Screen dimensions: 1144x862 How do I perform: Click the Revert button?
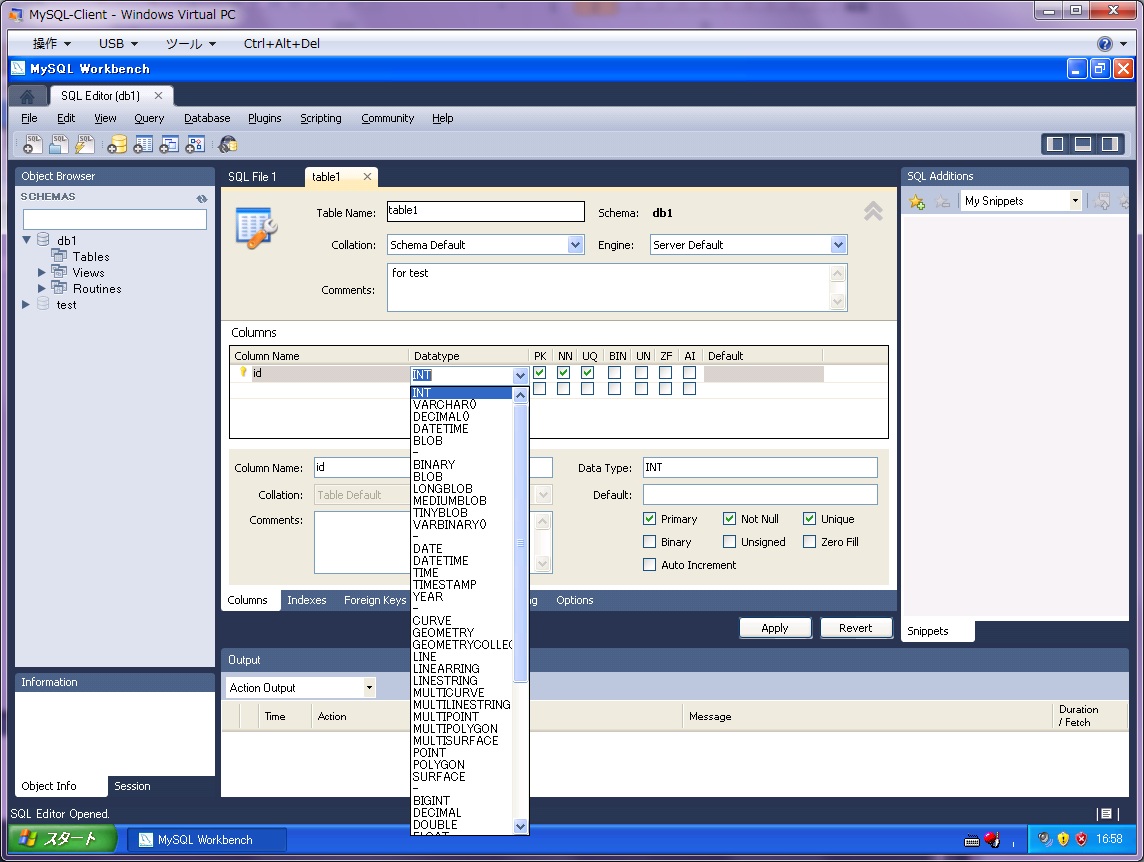pos(856,628)
